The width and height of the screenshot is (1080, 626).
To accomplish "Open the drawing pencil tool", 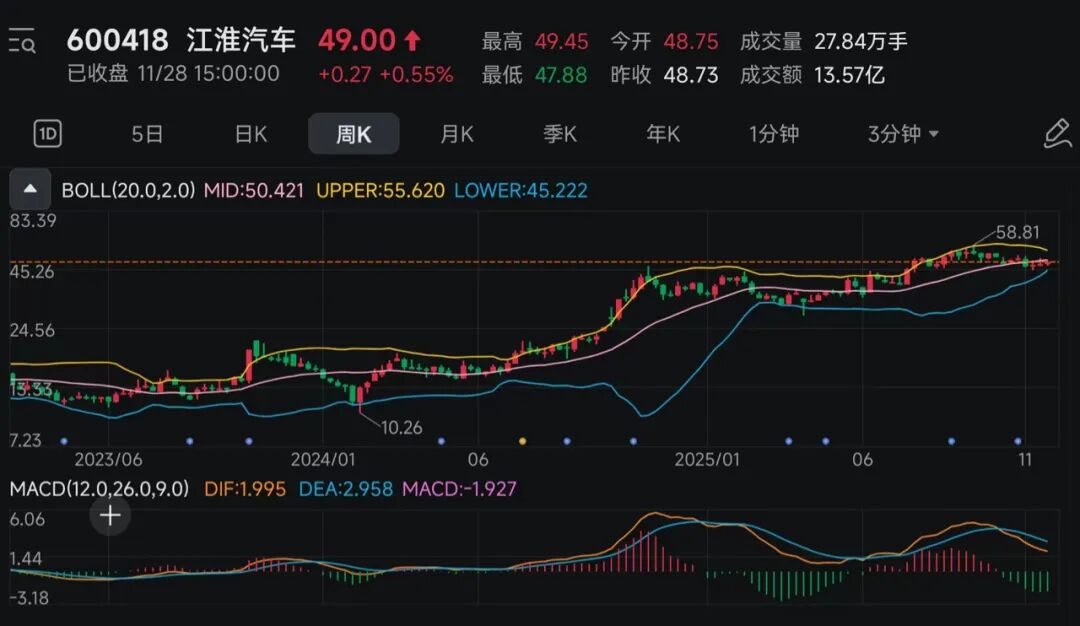I will click(1057, 134).
